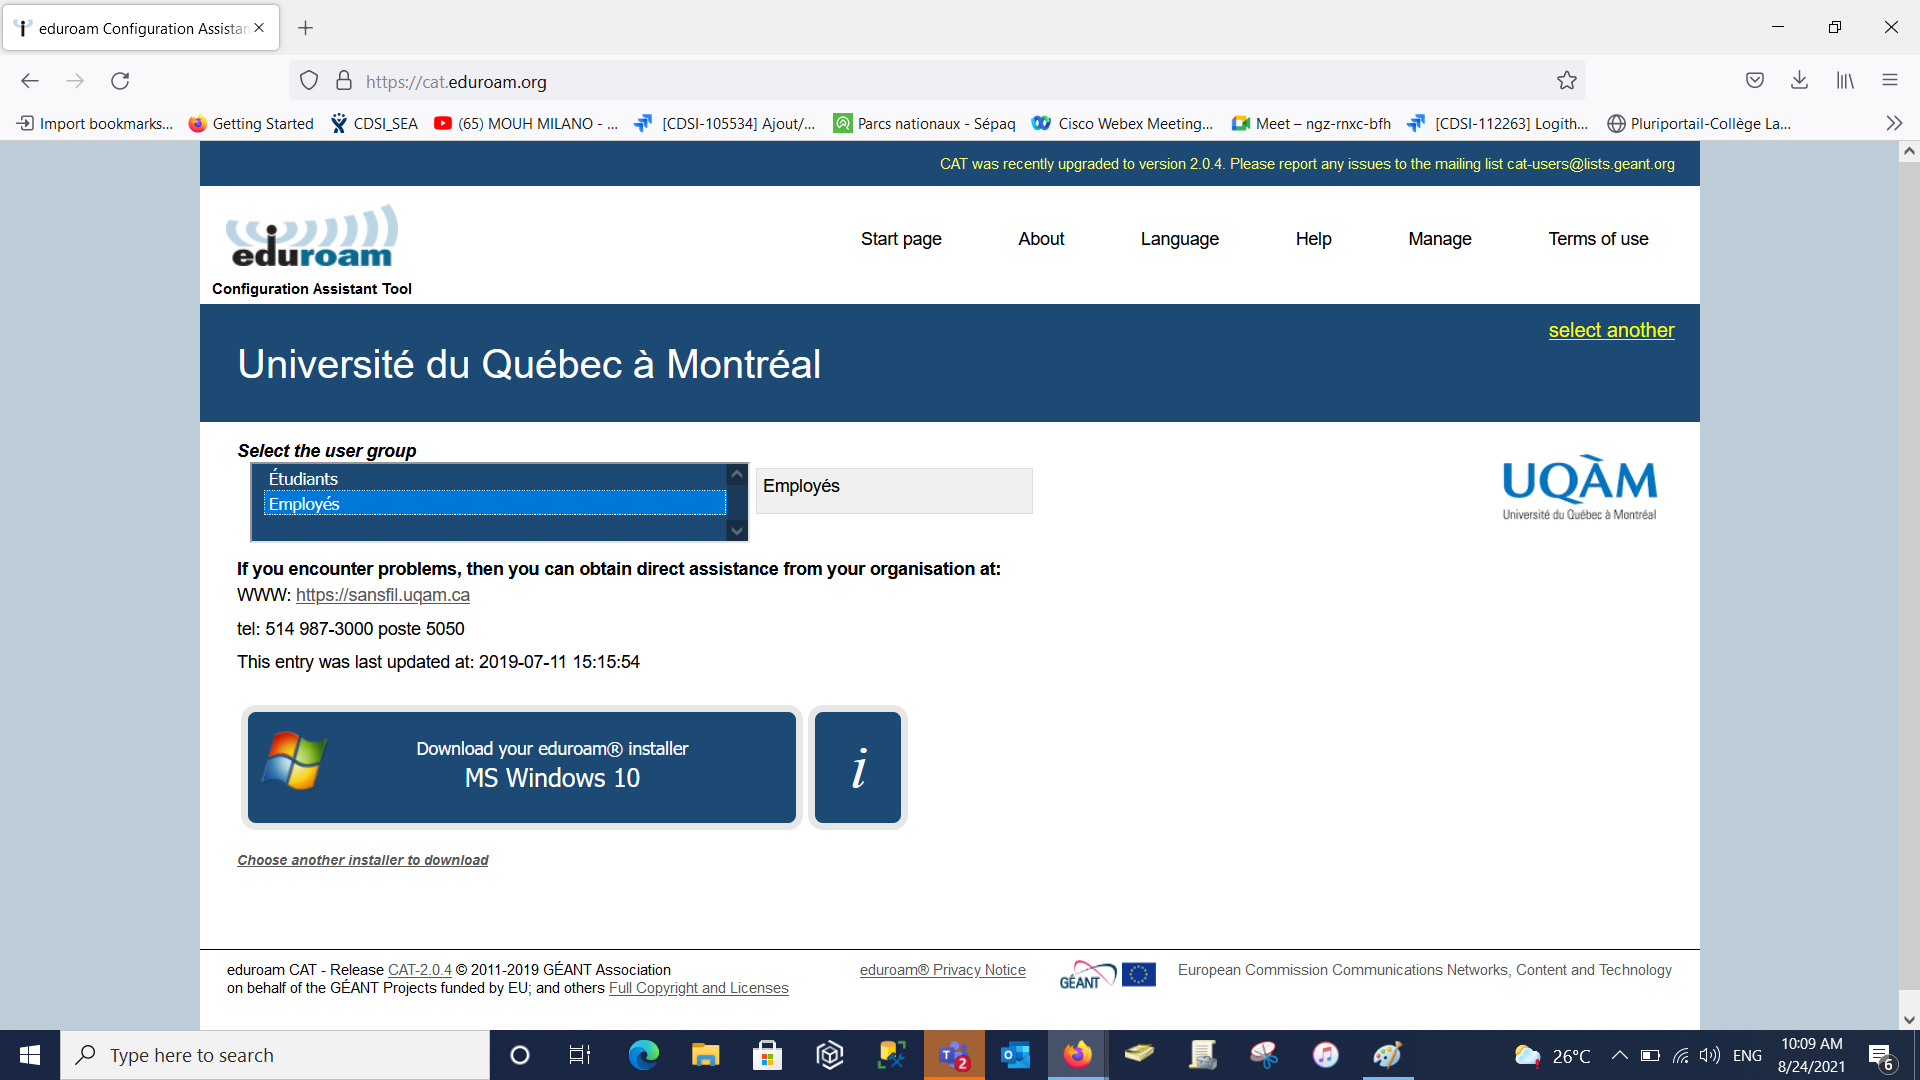
Task: Open the Getting Started bookmark
Action: click(x=251, y=123)
